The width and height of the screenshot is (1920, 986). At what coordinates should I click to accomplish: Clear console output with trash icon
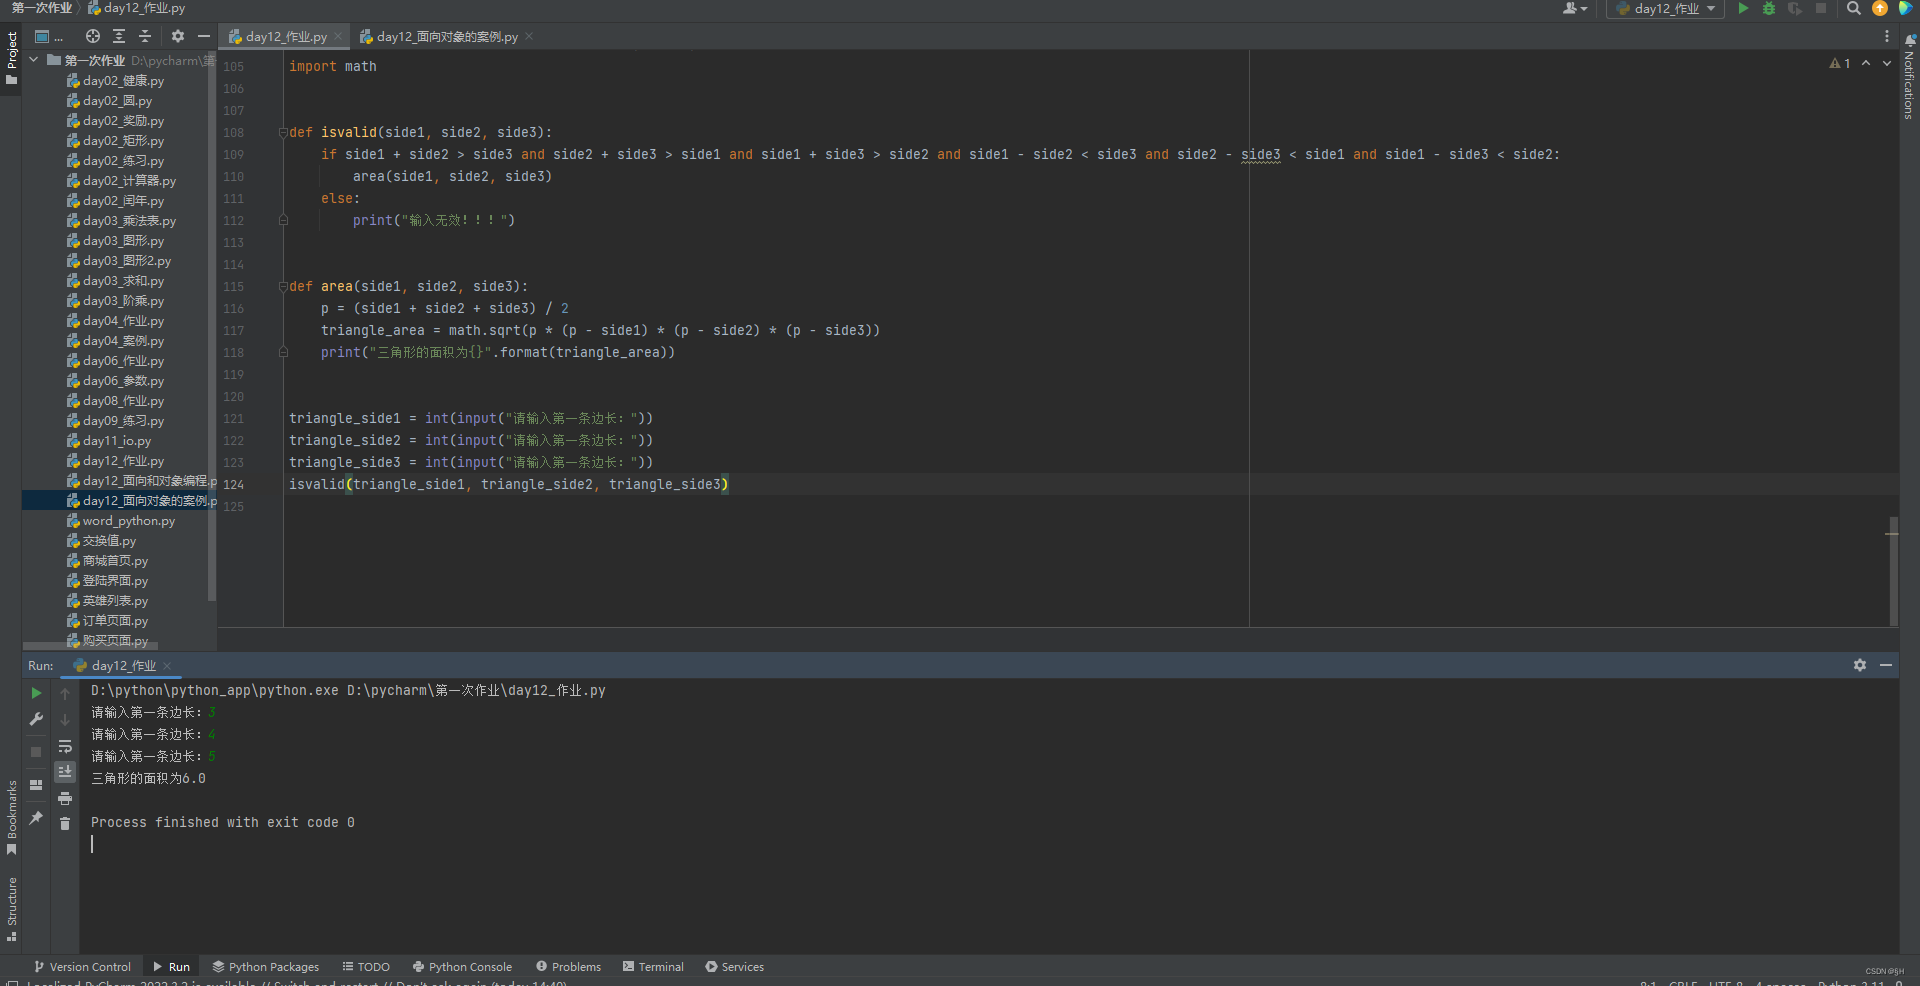click(x=65, y=823)
